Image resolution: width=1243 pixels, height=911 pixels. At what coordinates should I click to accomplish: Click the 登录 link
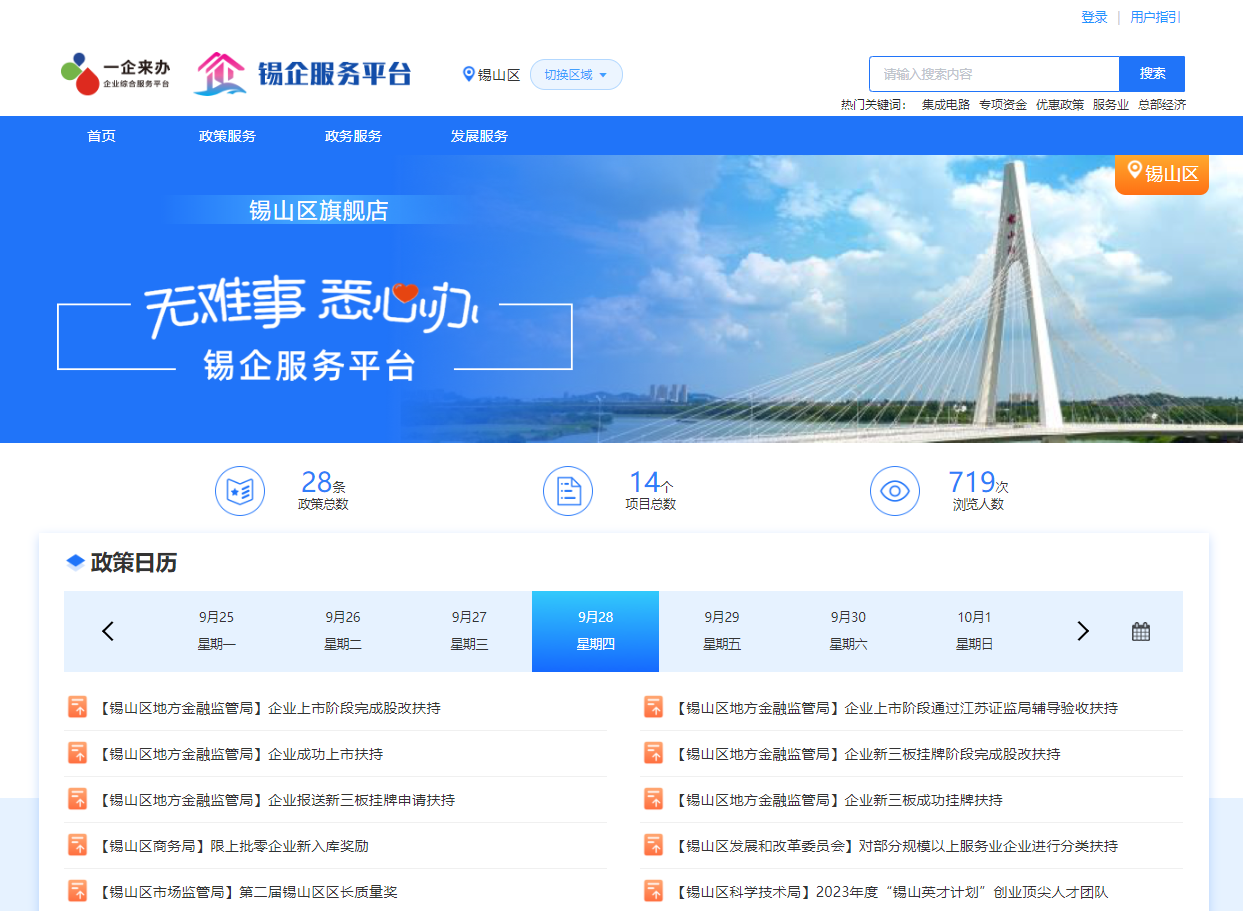1094,17
